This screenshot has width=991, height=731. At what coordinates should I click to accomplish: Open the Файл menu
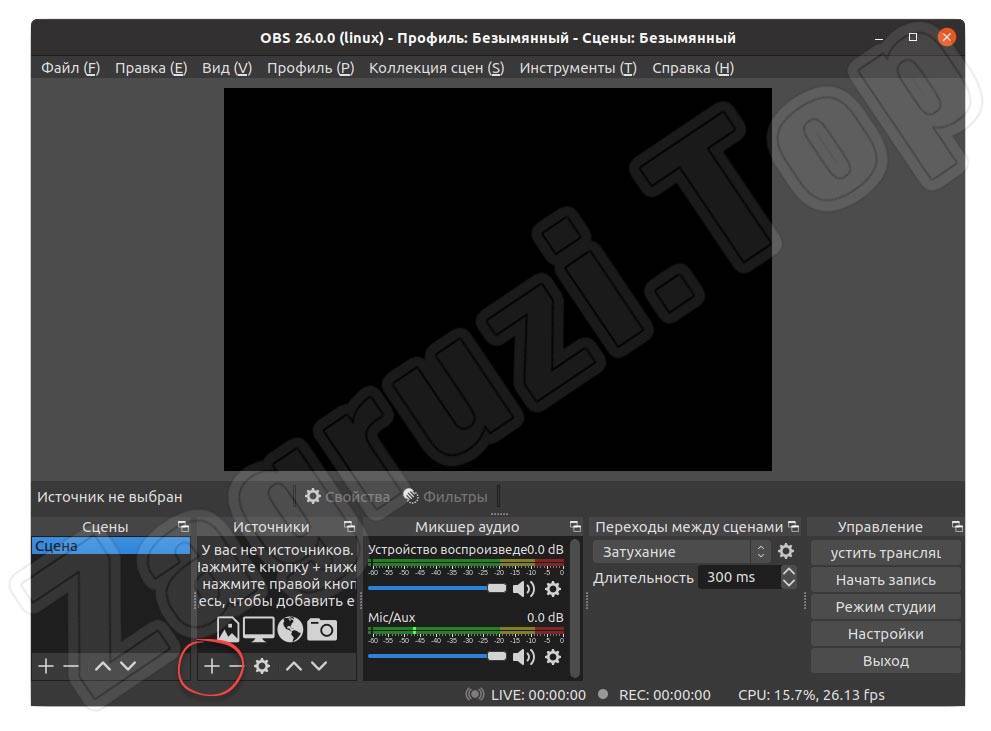tap(70, 68)
